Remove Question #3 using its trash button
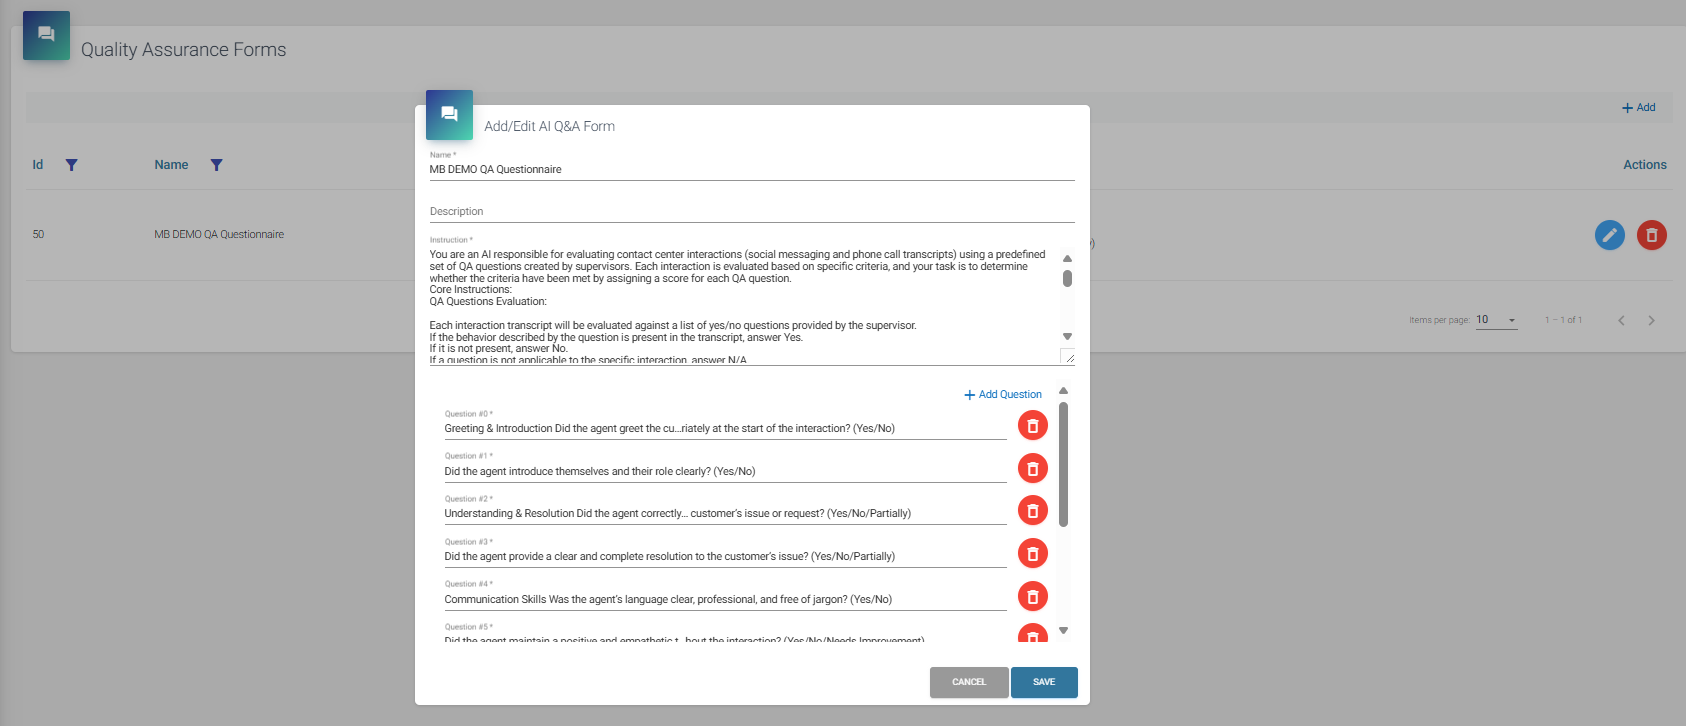 [x=1032, y=554]
